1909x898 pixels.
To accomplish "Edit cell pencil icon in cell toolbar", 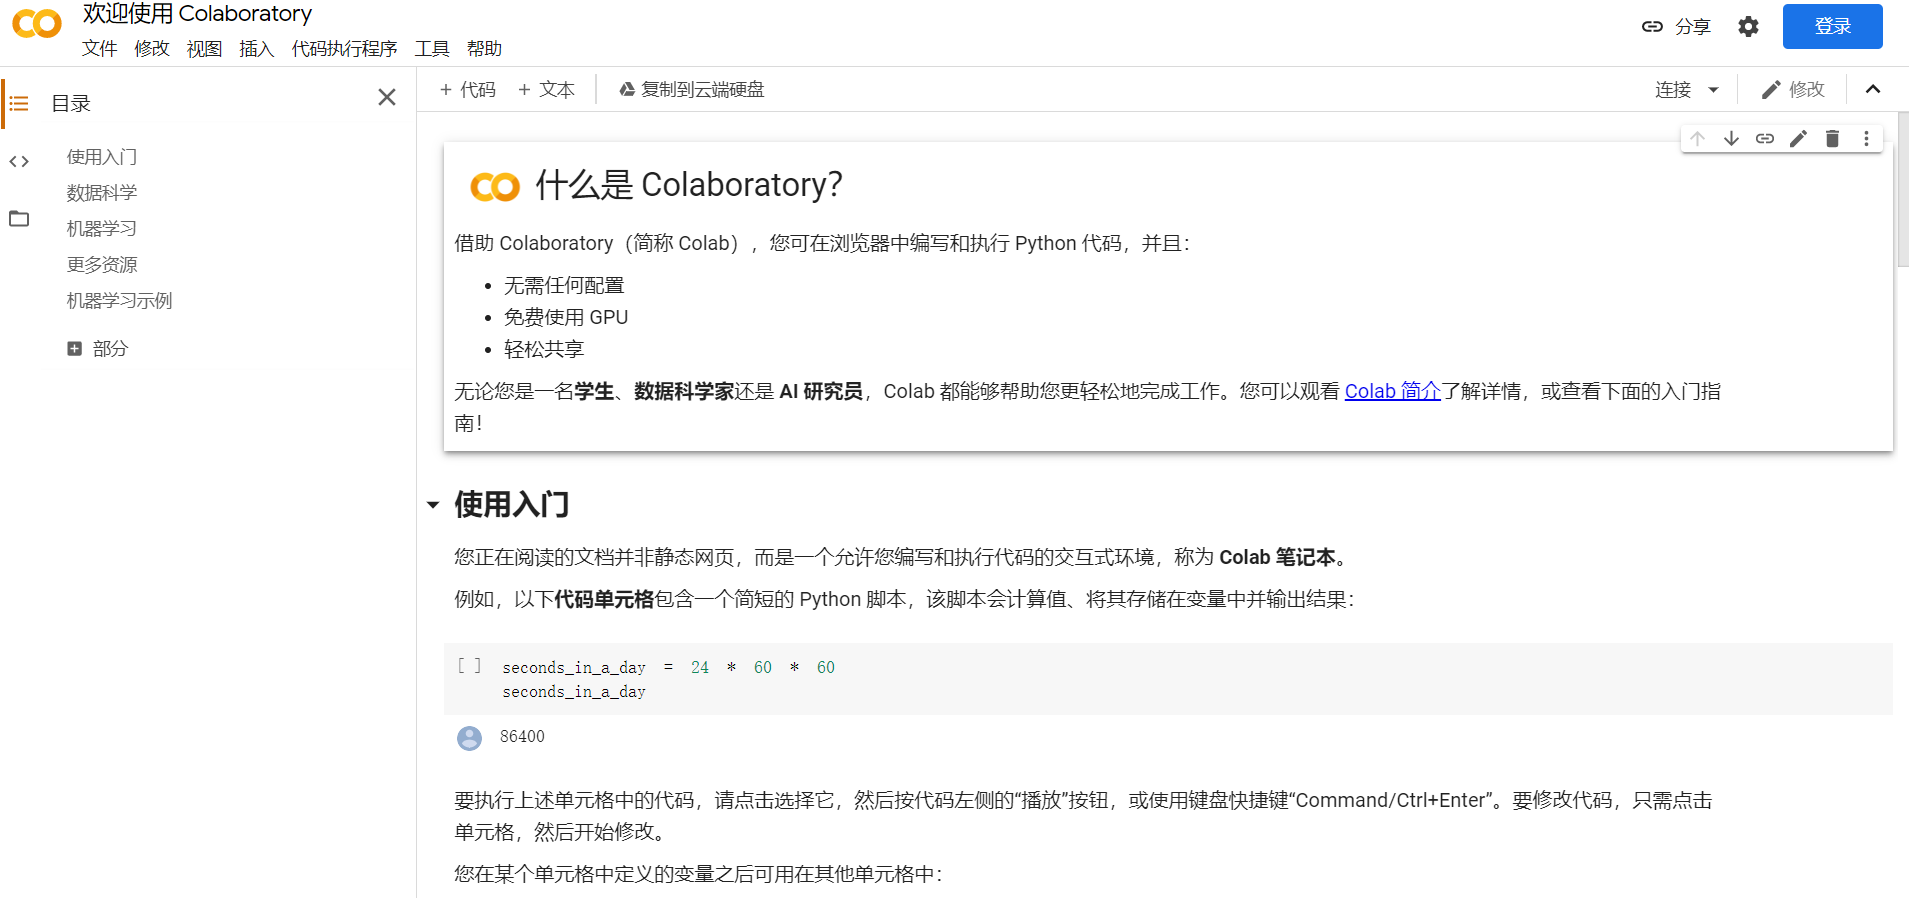I will coord(1798,139).
